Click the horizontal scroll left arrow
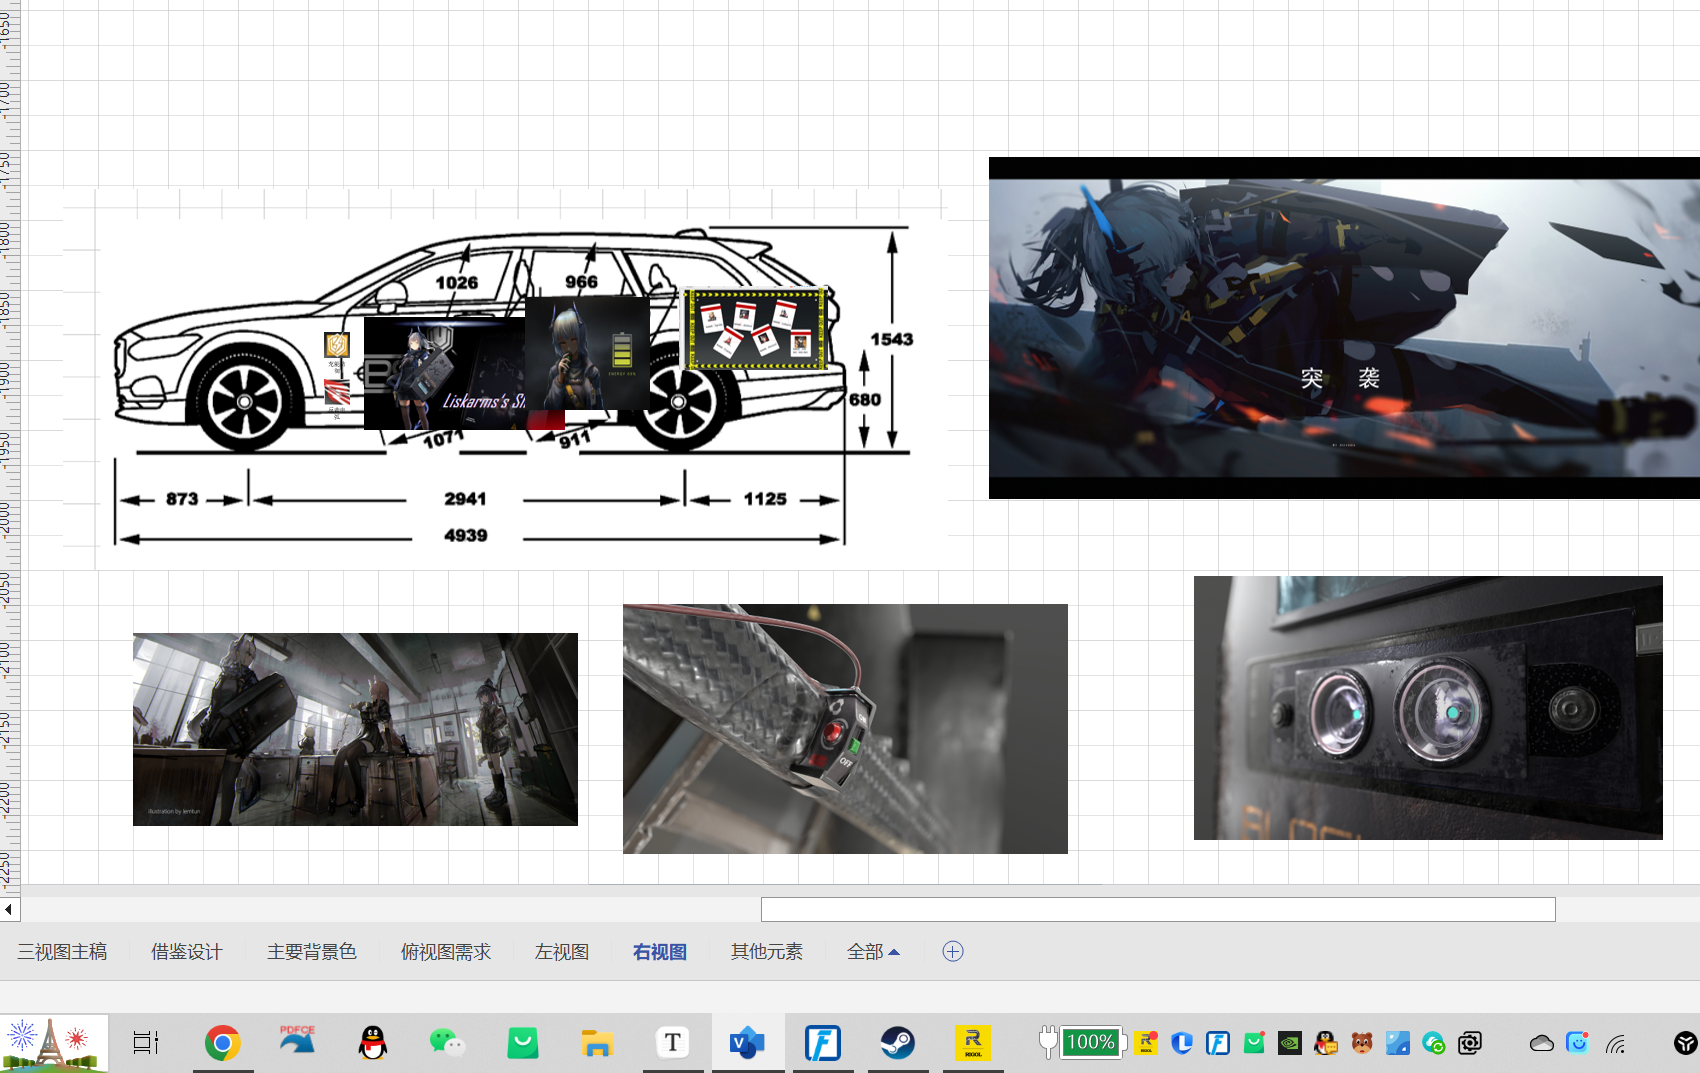Viewport: 1700px width, 1073px height. coord(9,909)
